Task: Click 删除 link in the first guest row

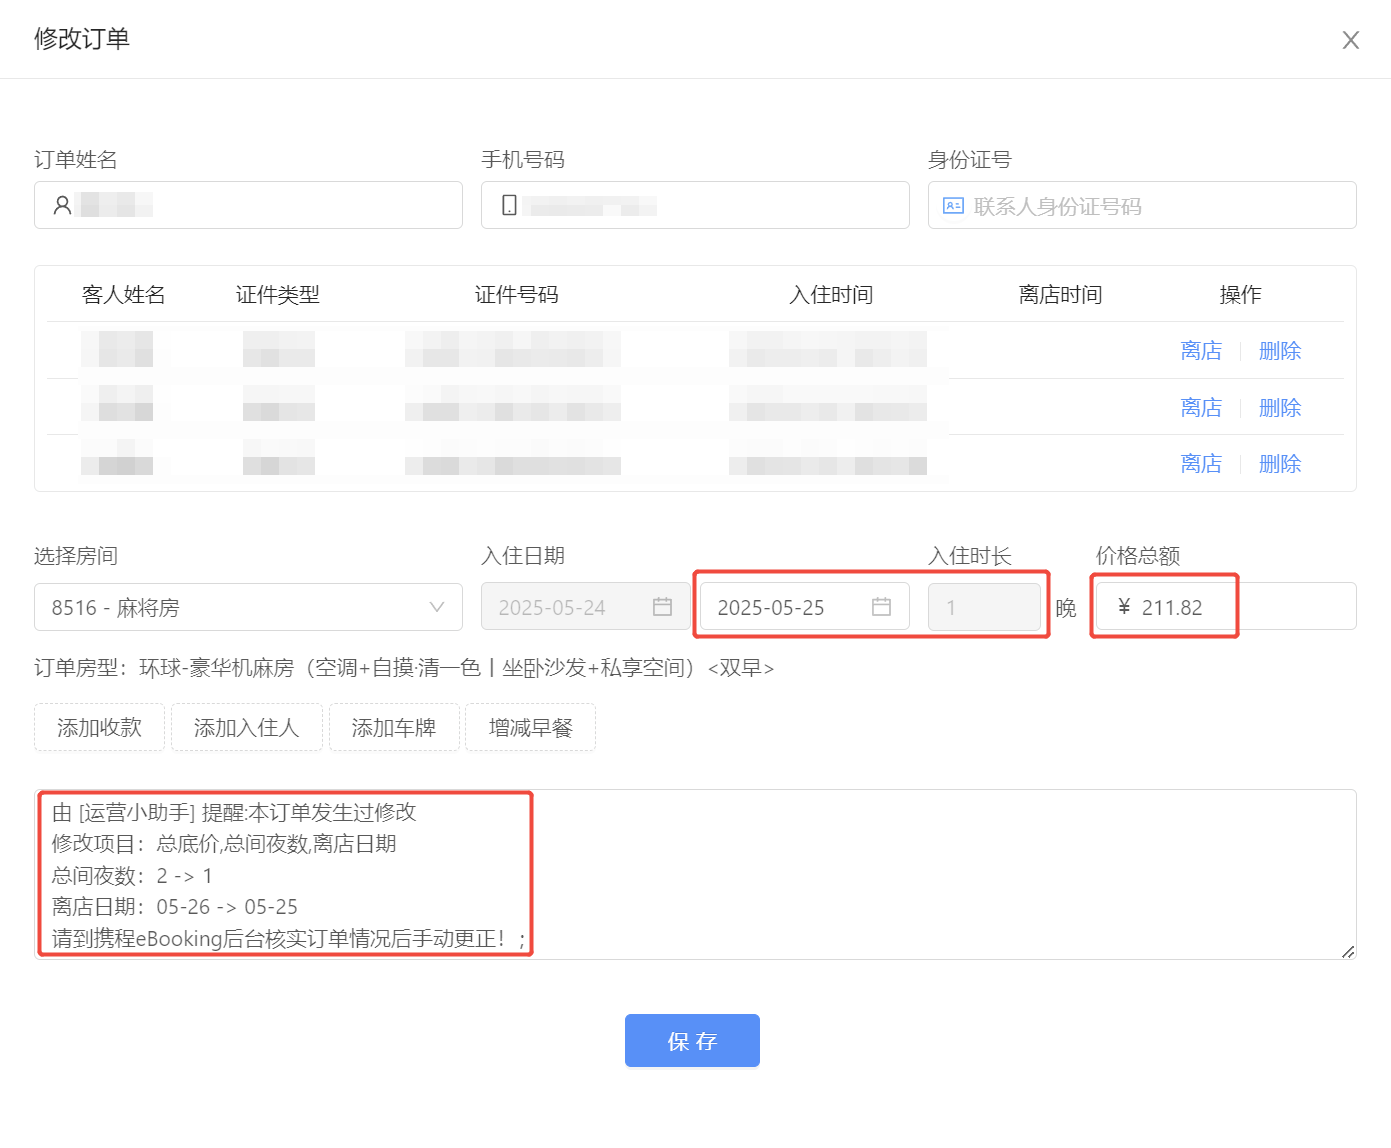Action: pyautogui.click(x=1280, y=351)
